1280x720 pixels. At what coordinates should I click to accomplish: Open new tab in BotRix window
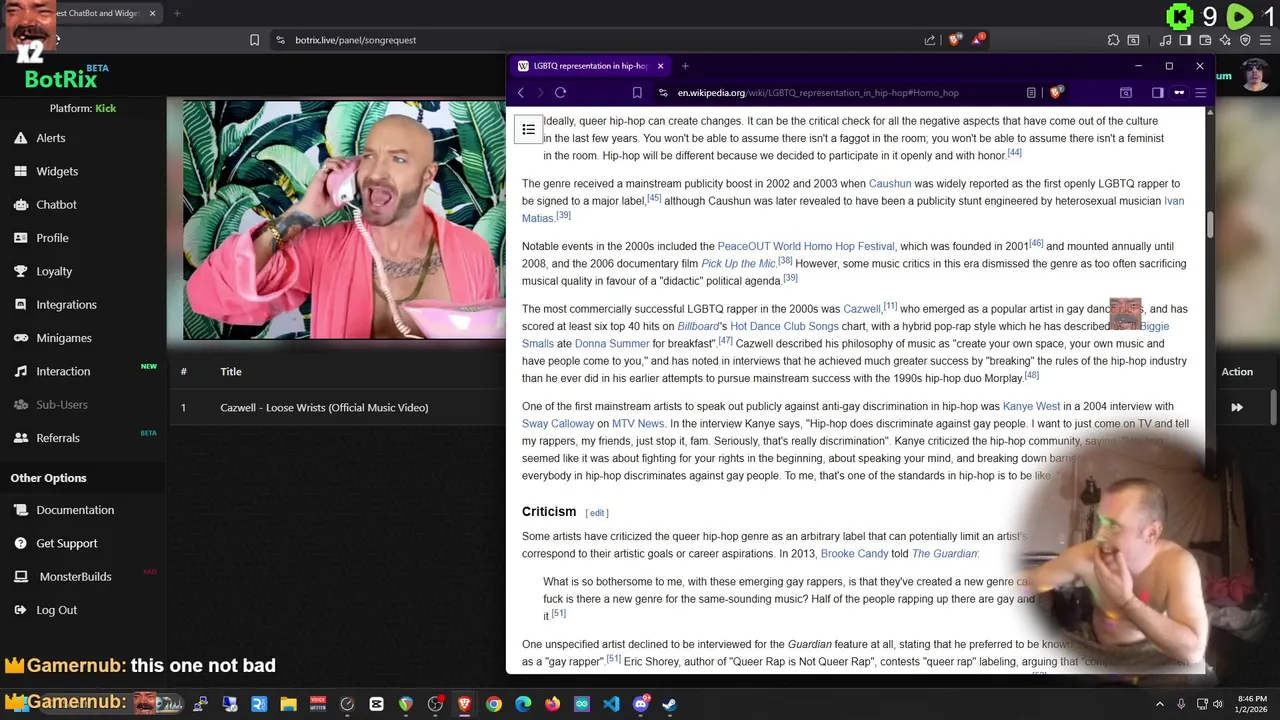(x=177, y=13)
